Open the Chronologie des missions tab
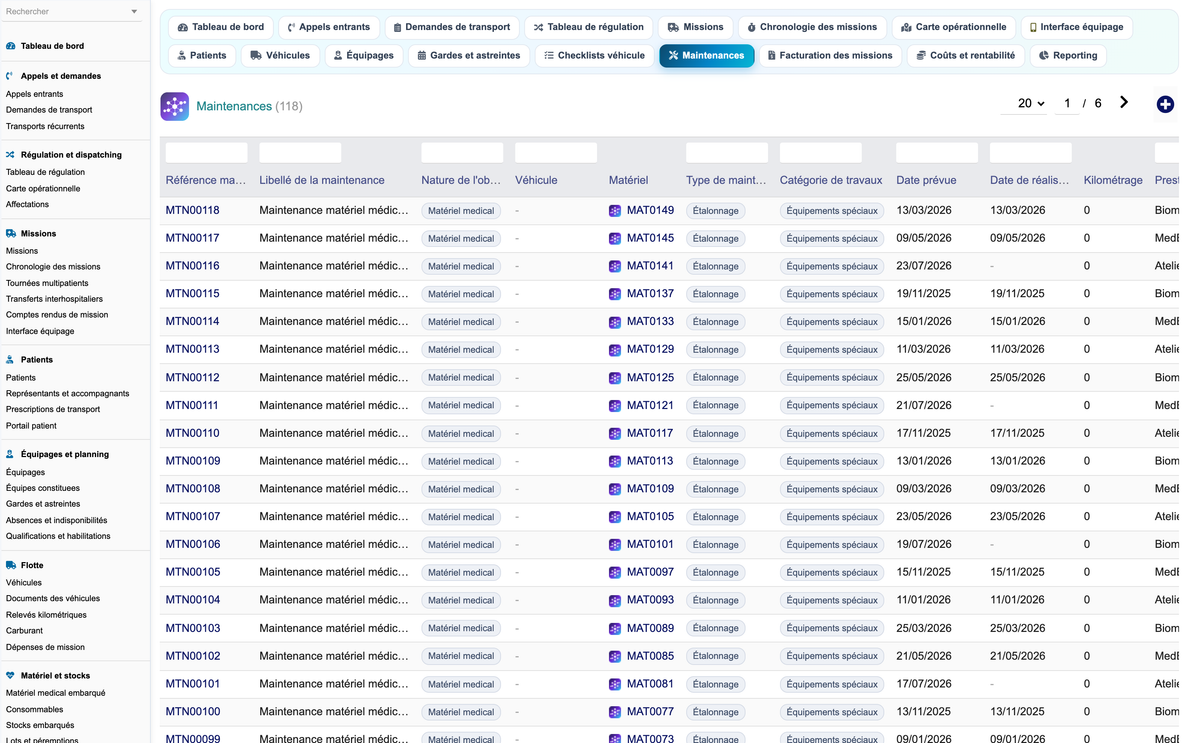 click(813, 27)
